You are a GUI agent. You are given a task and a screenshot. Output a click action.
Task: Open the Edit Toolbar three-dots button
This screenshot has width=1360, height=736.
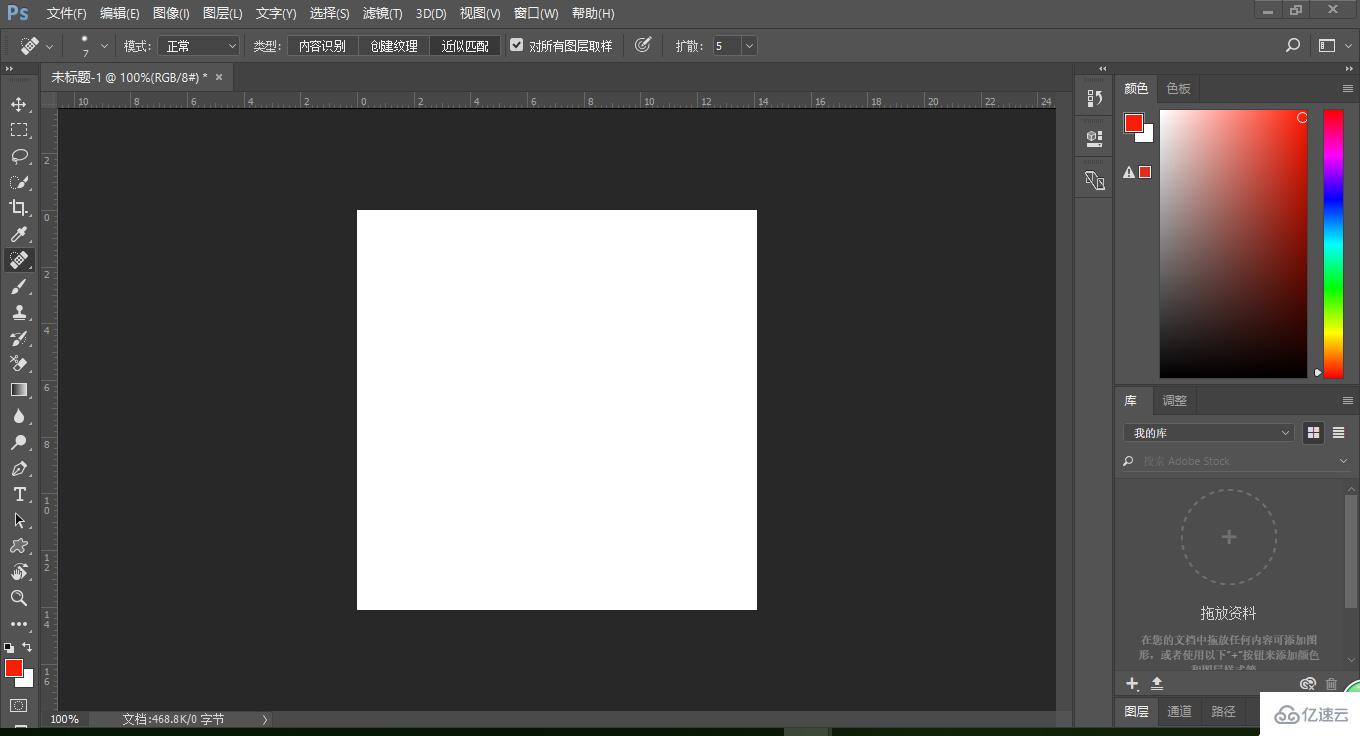click(19, 624)
